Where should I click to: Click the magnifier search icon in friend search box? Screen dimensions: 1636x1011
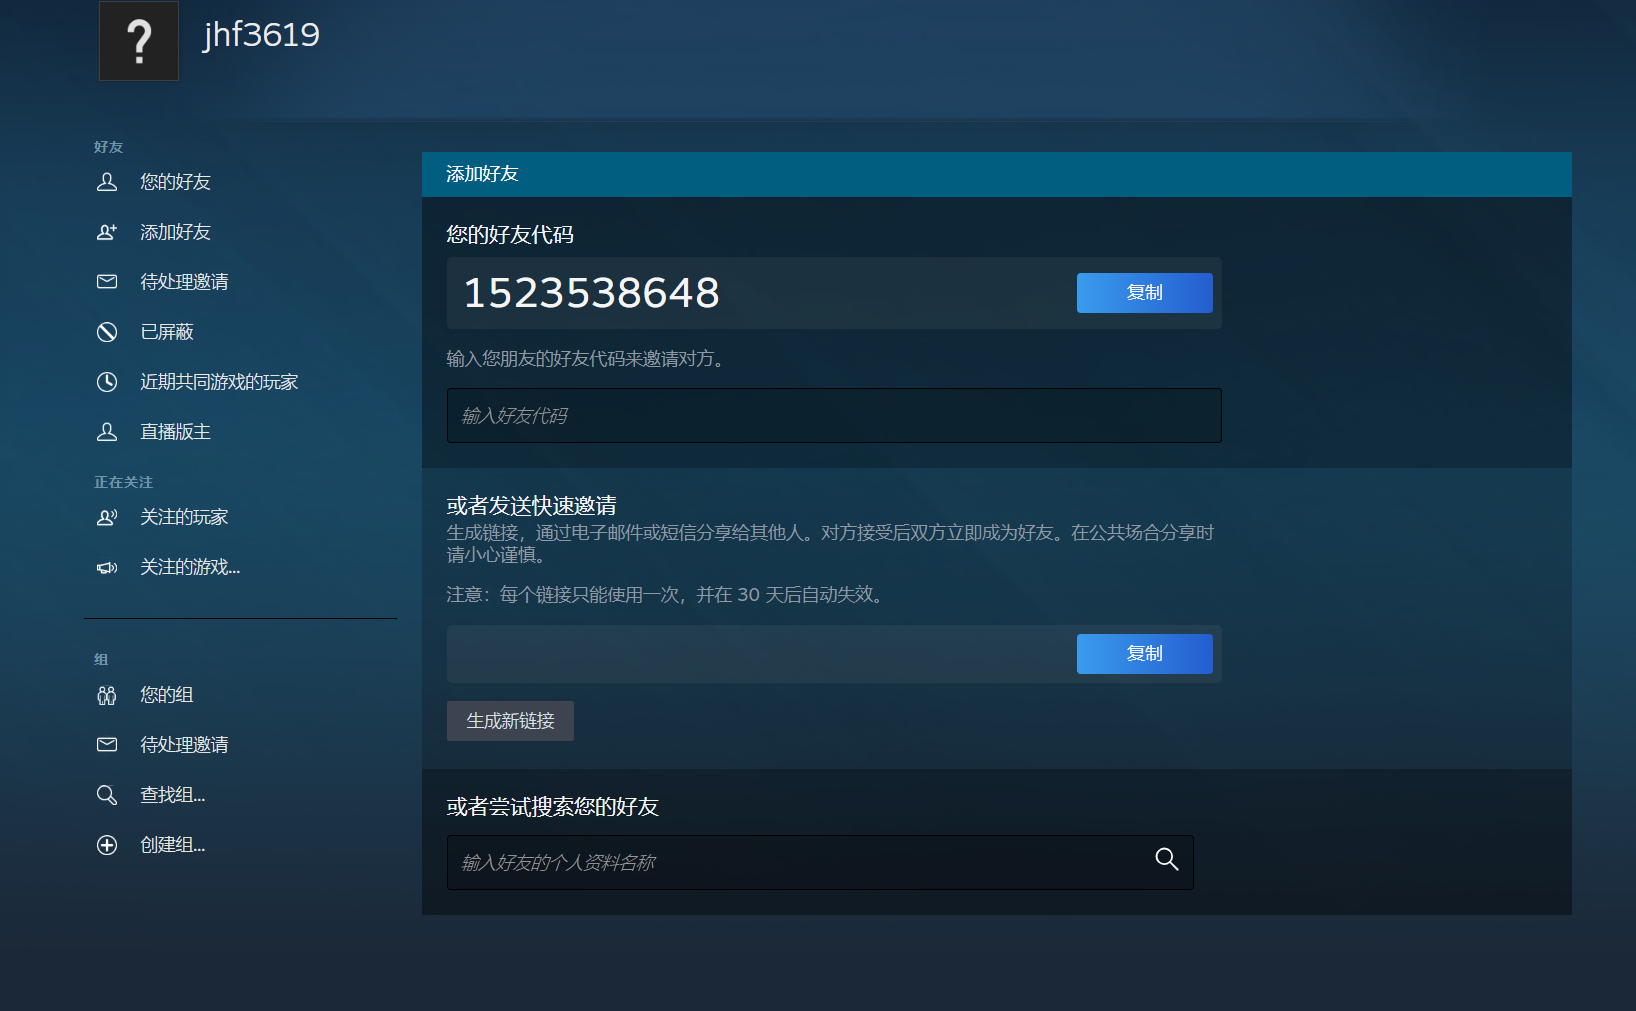[x=1166, y=859]
